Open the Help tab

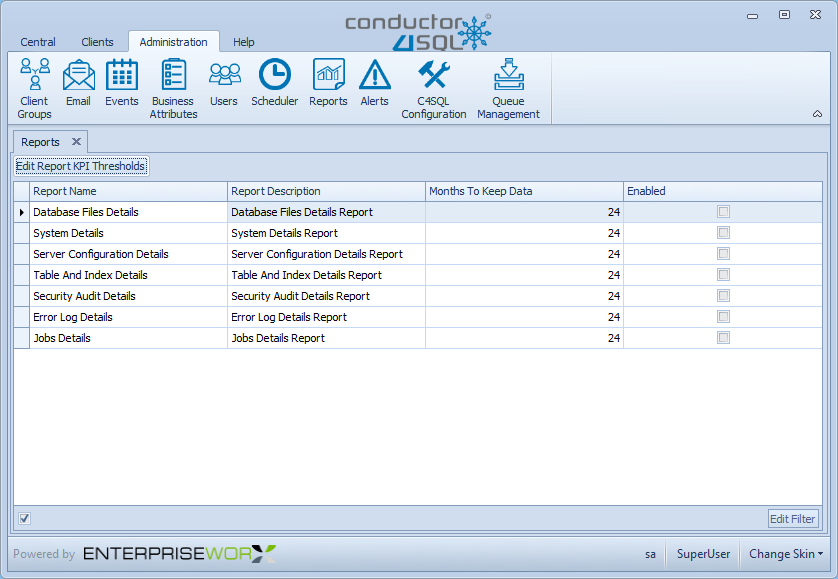point(244,42)
